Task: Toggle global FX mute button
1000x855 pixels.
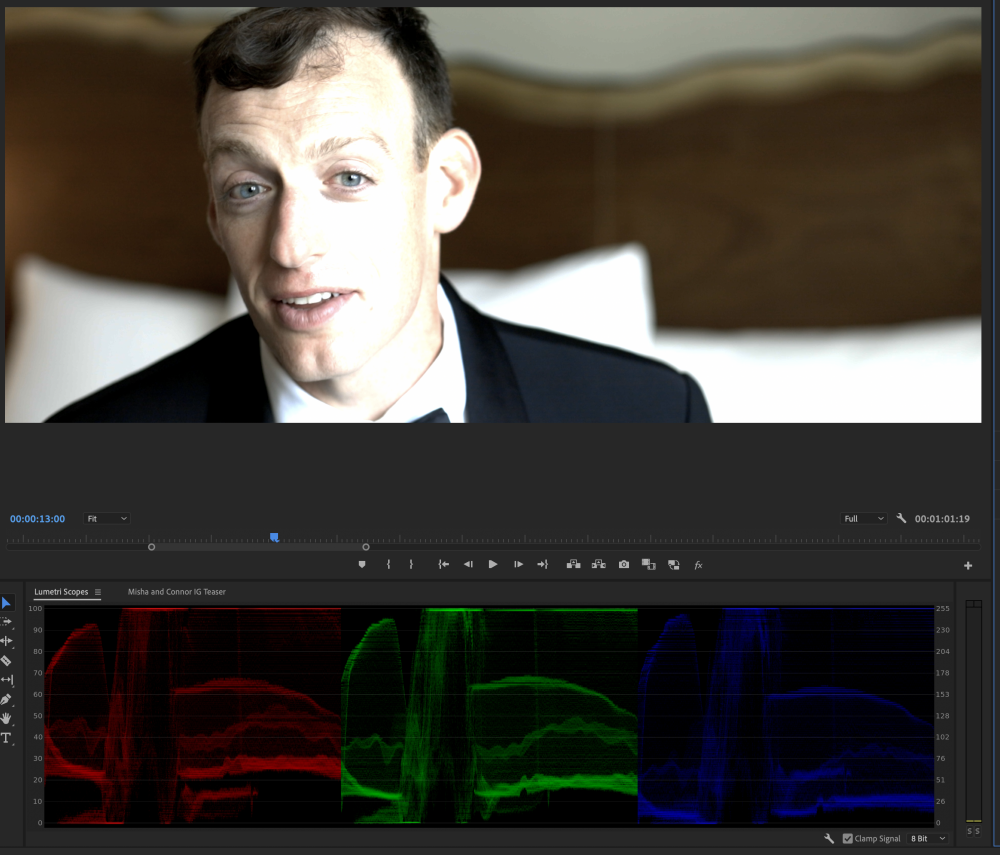Action: point(698,565)
